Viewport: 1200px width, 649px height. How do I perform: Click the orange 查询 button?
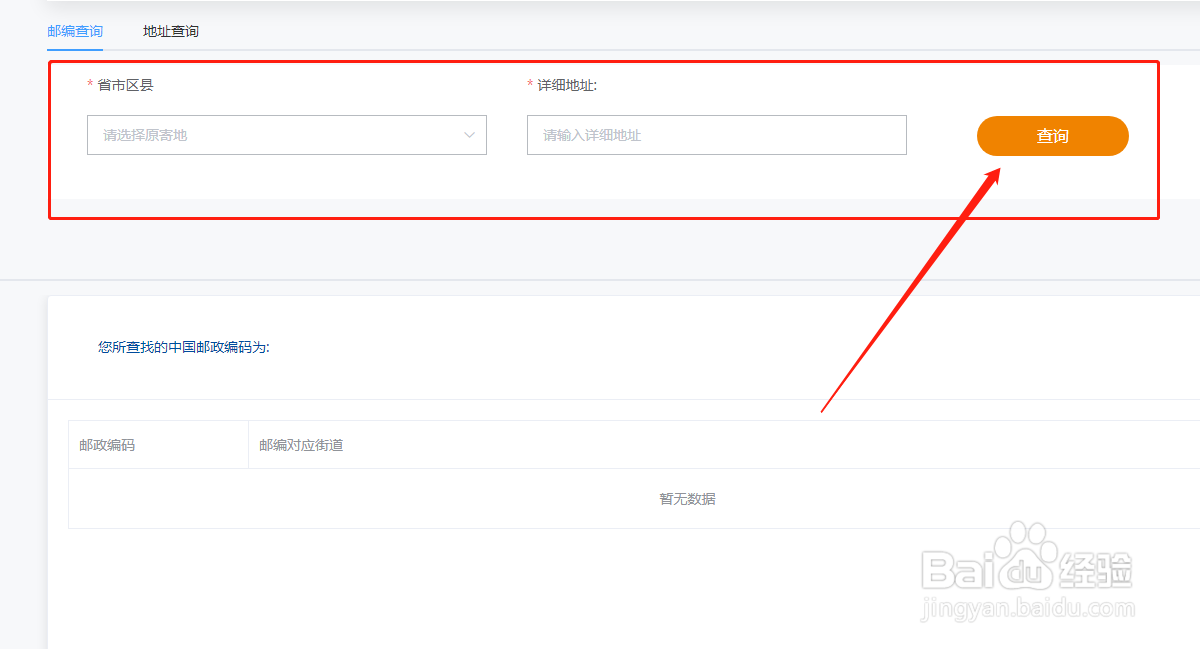pos(1053,136)
